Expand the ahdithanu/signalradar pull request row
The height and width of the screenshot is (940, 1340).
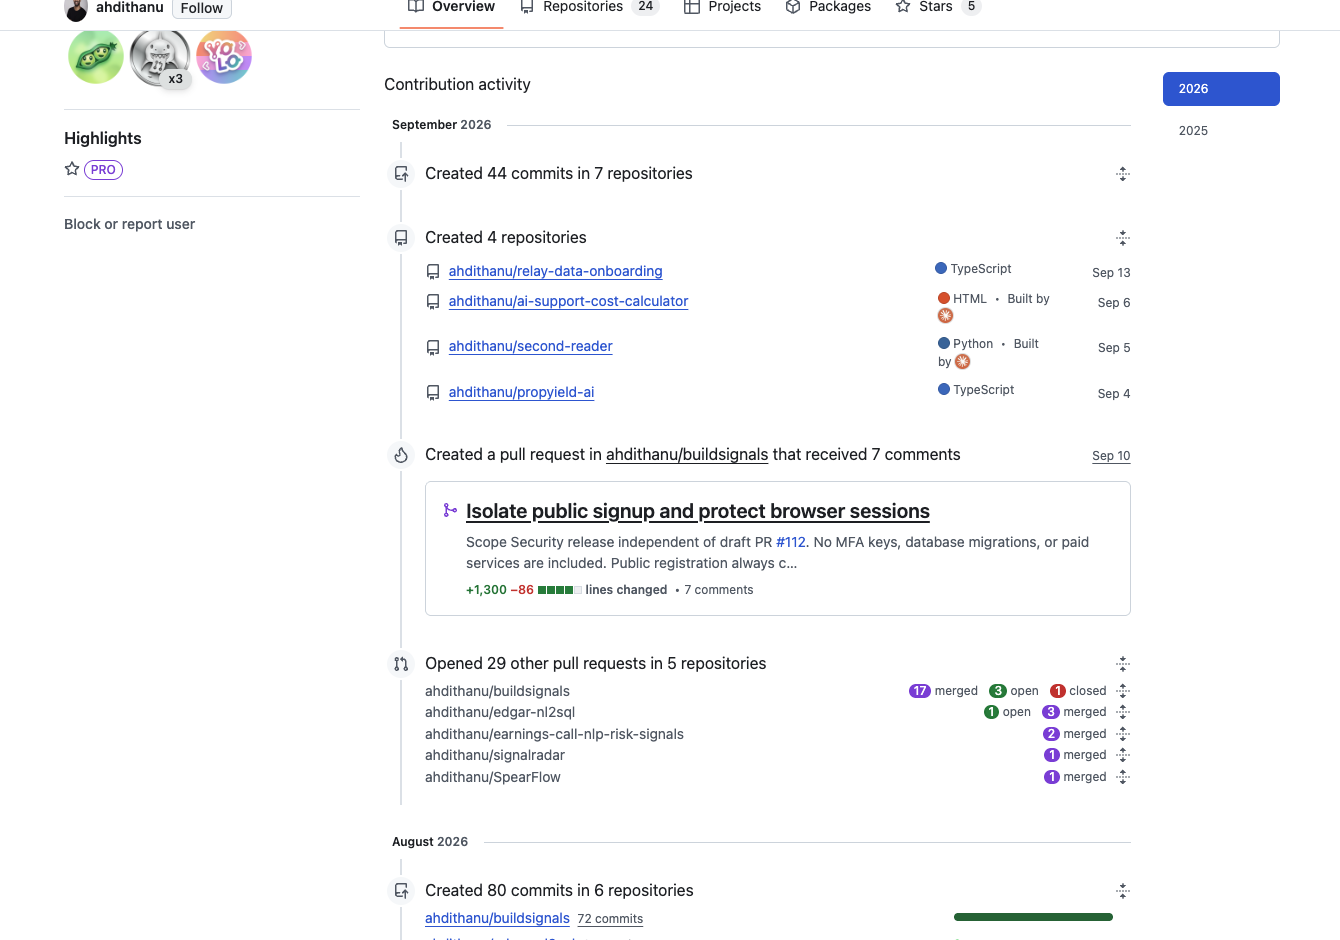[x=1123, y=755]
